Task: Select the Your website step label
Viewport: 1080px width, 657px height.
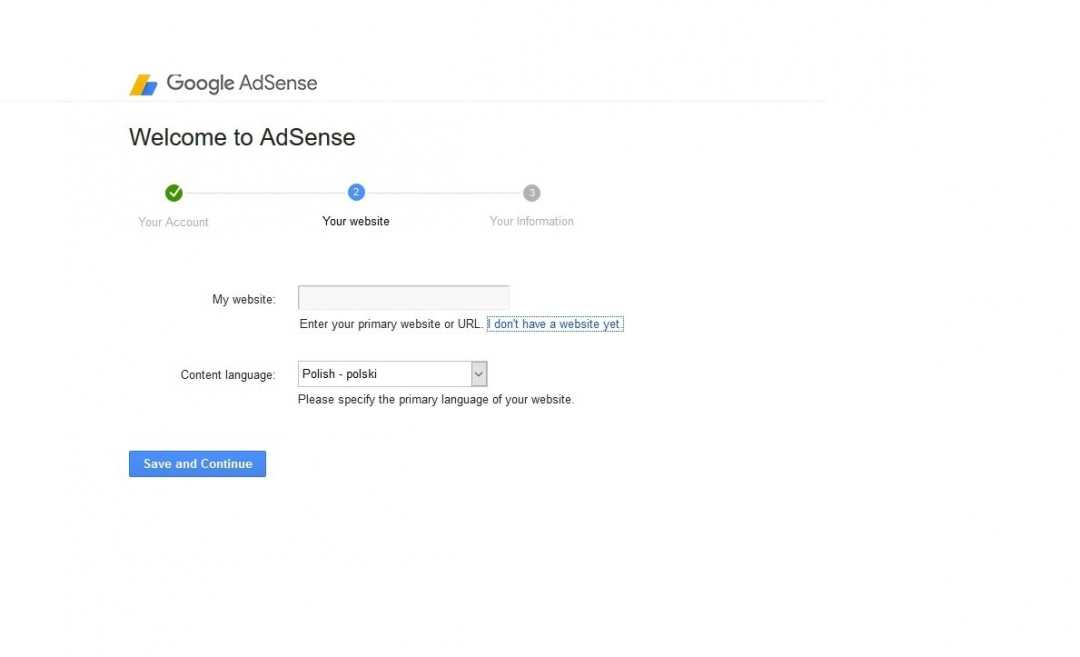Action: coord(356,221)
